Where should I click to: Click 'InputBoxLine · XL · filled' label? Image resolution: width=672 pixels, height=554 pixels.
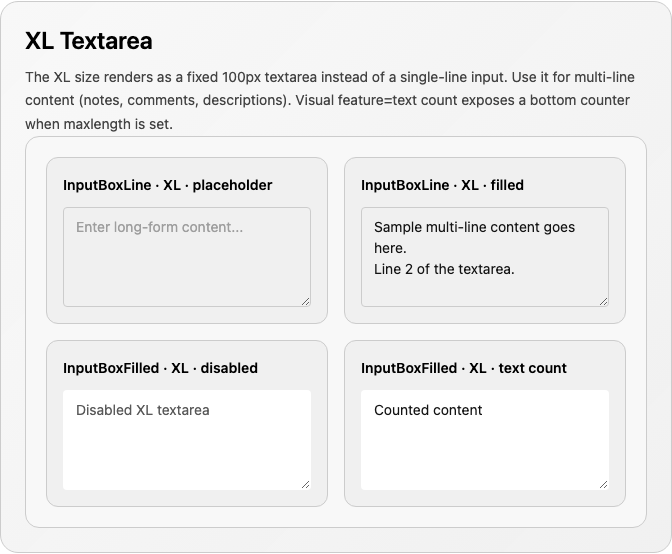pyautogui.click(x=442, y=185)
